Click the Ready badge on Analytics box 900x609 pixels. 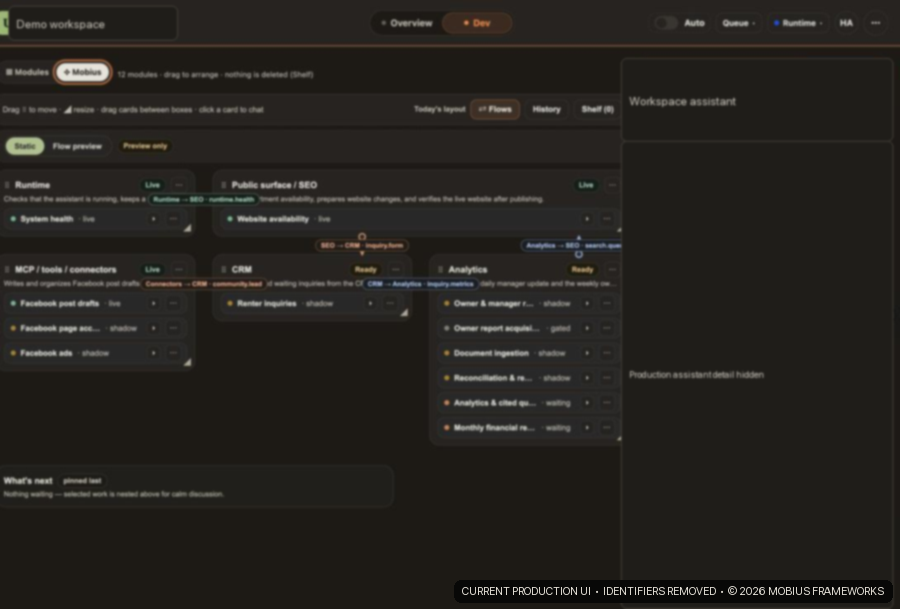click(582, 269)
